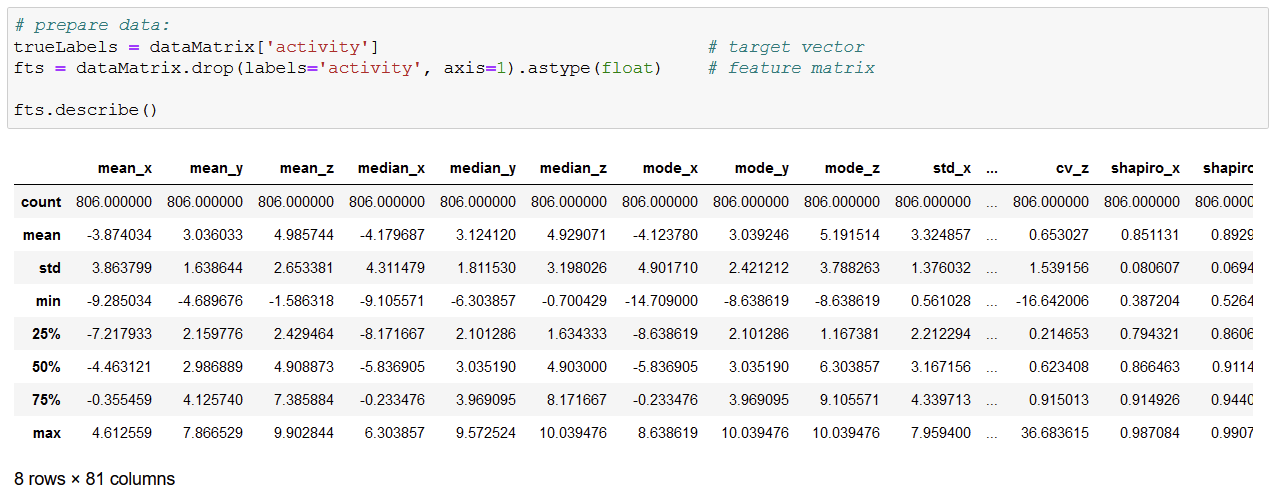This screenshot has width=1273, height=492.
Task: Click the '# target vector' comment
Action: pyautogui.click(x=786, y=47)
